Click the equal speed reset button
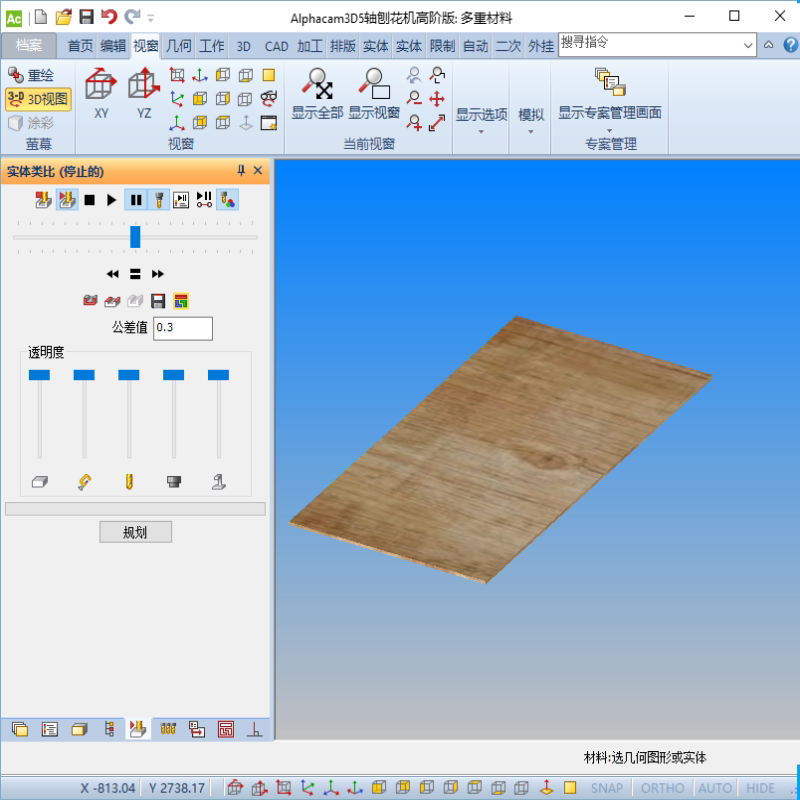 coord(135,274)
